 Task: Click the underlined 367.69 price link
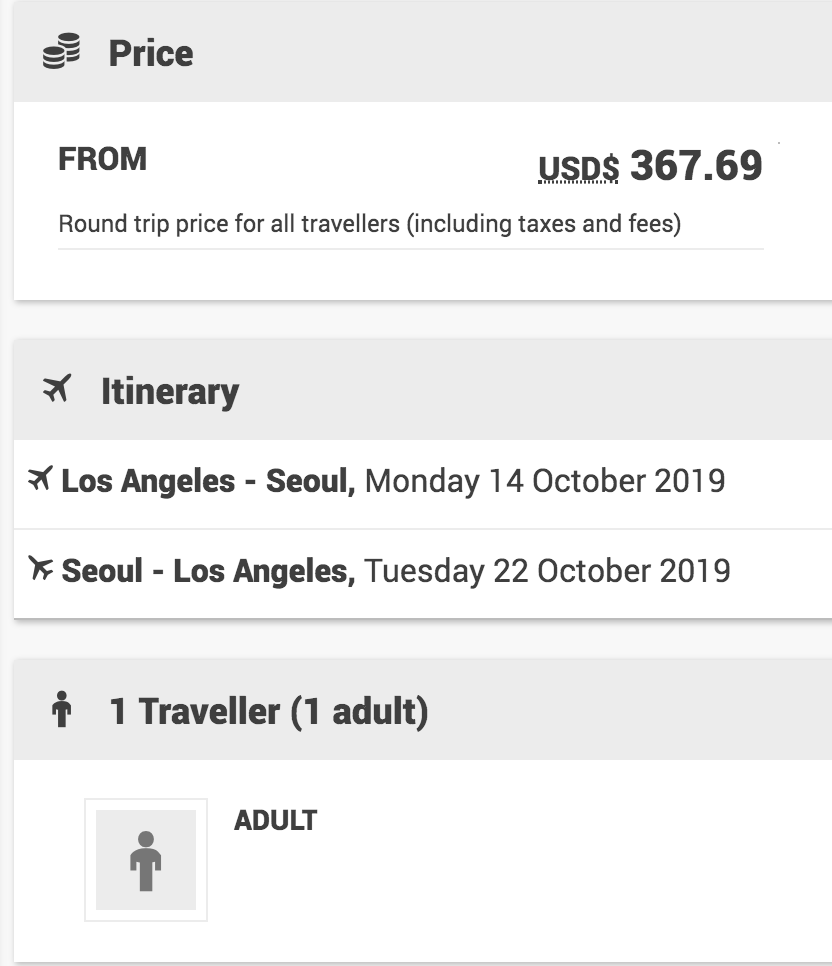click(x=698, y=165)
